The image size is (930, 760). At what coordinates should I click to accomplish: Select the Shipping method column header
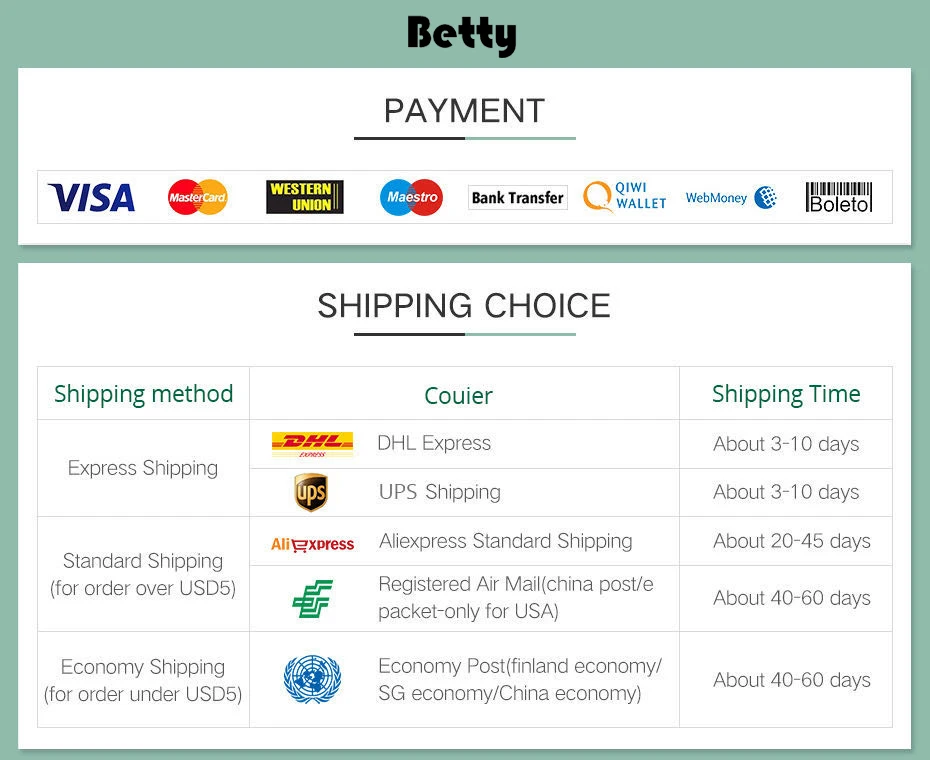point(144,394)
